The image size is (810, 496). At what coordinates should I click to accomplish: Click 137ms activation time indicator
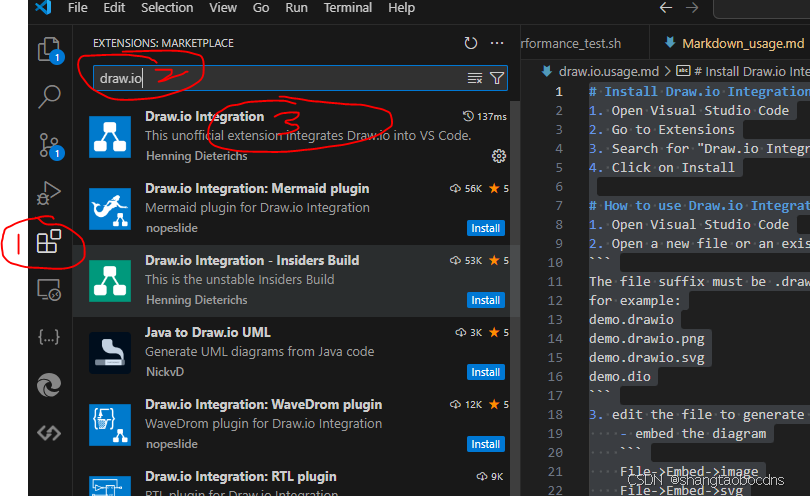click(485, 117)
